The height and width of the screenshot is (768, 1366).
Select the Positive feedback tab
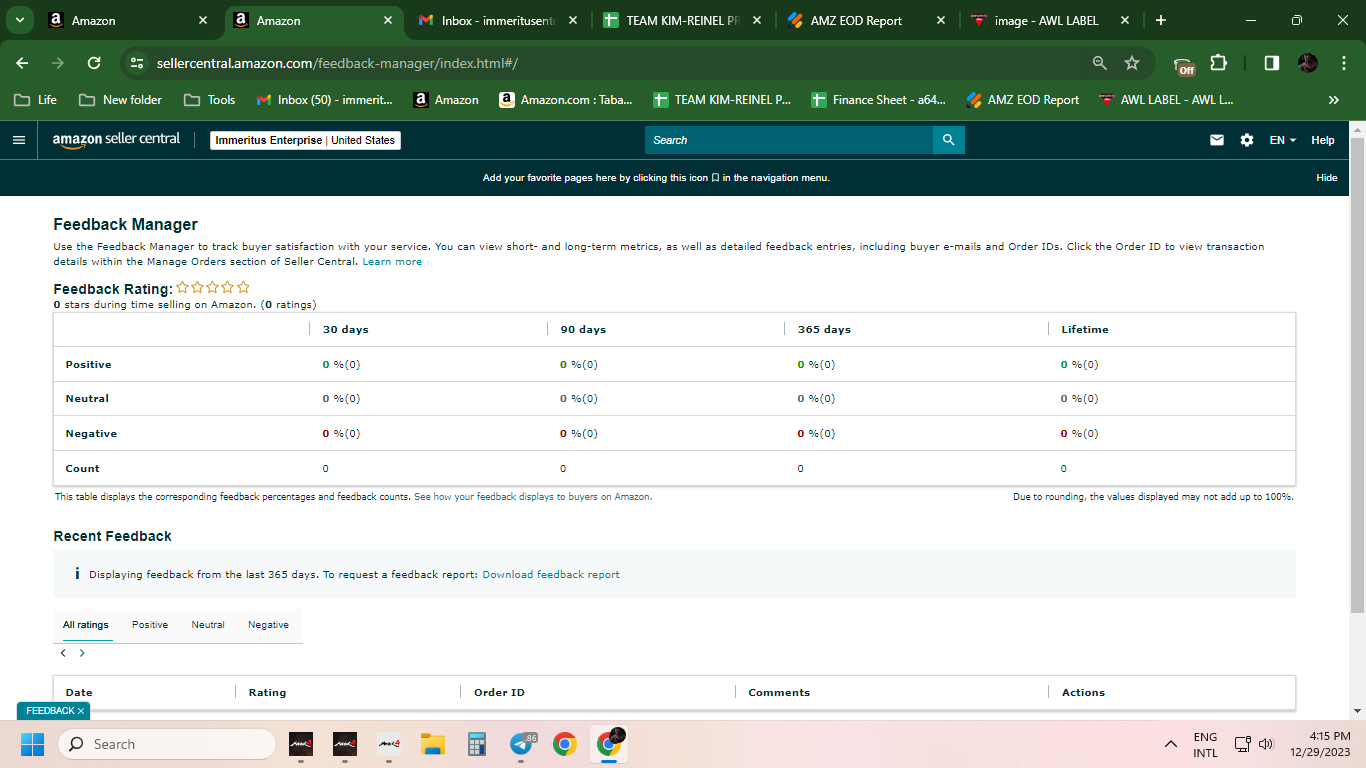[150, 625]
